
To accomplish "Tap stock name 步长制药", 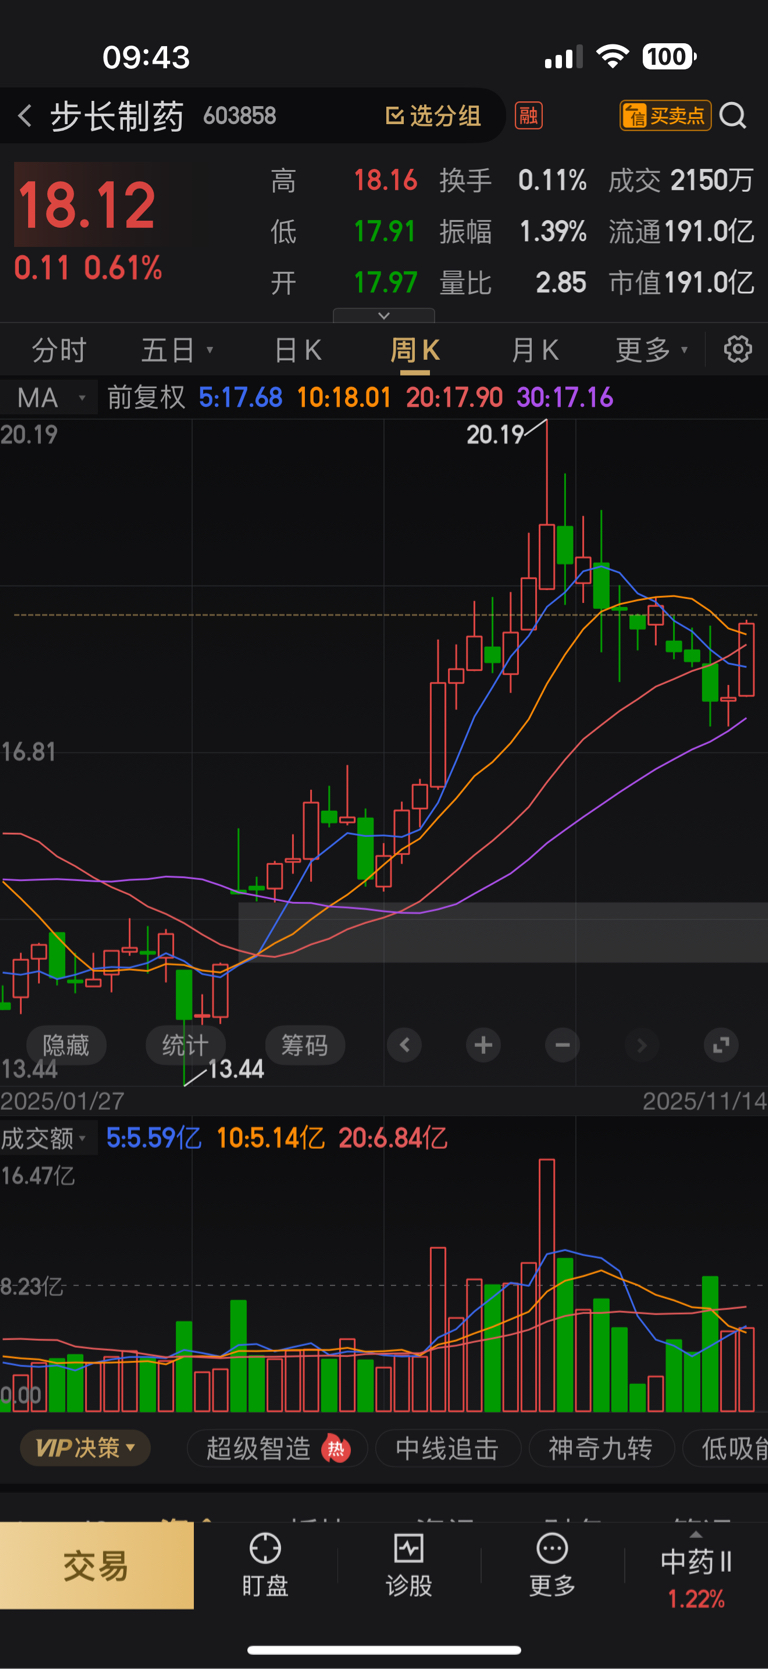I will pyautogui.click(x=117, y=116).
